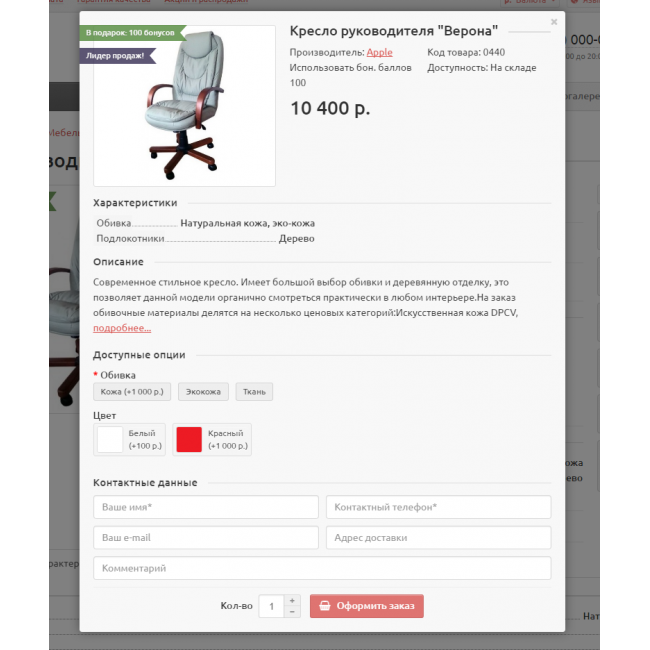This screenshot has height=650, width=650.
Task: Increase quantity with the plus stepper
Action: point(292,600)
